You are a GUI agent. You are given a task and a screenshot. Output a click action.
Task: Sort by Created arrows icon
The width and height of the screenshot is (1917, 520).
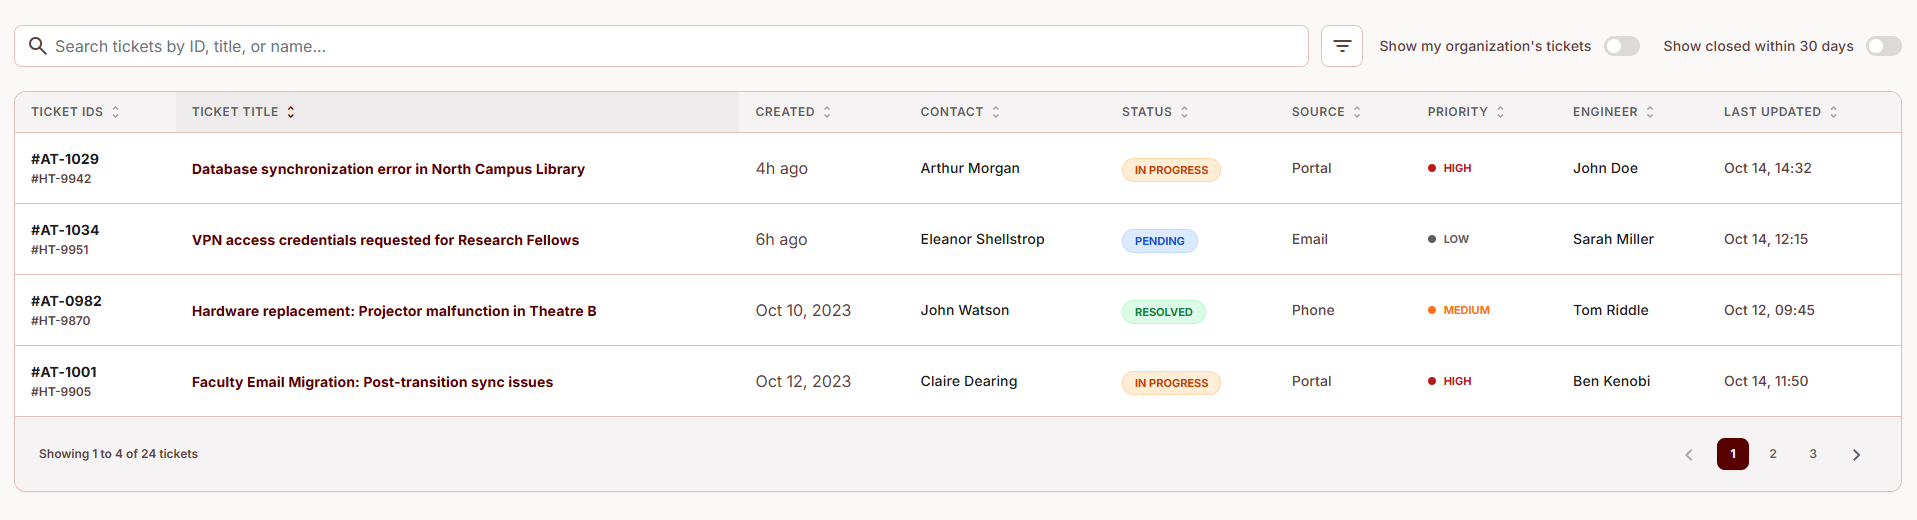click(x=827, y=112)
